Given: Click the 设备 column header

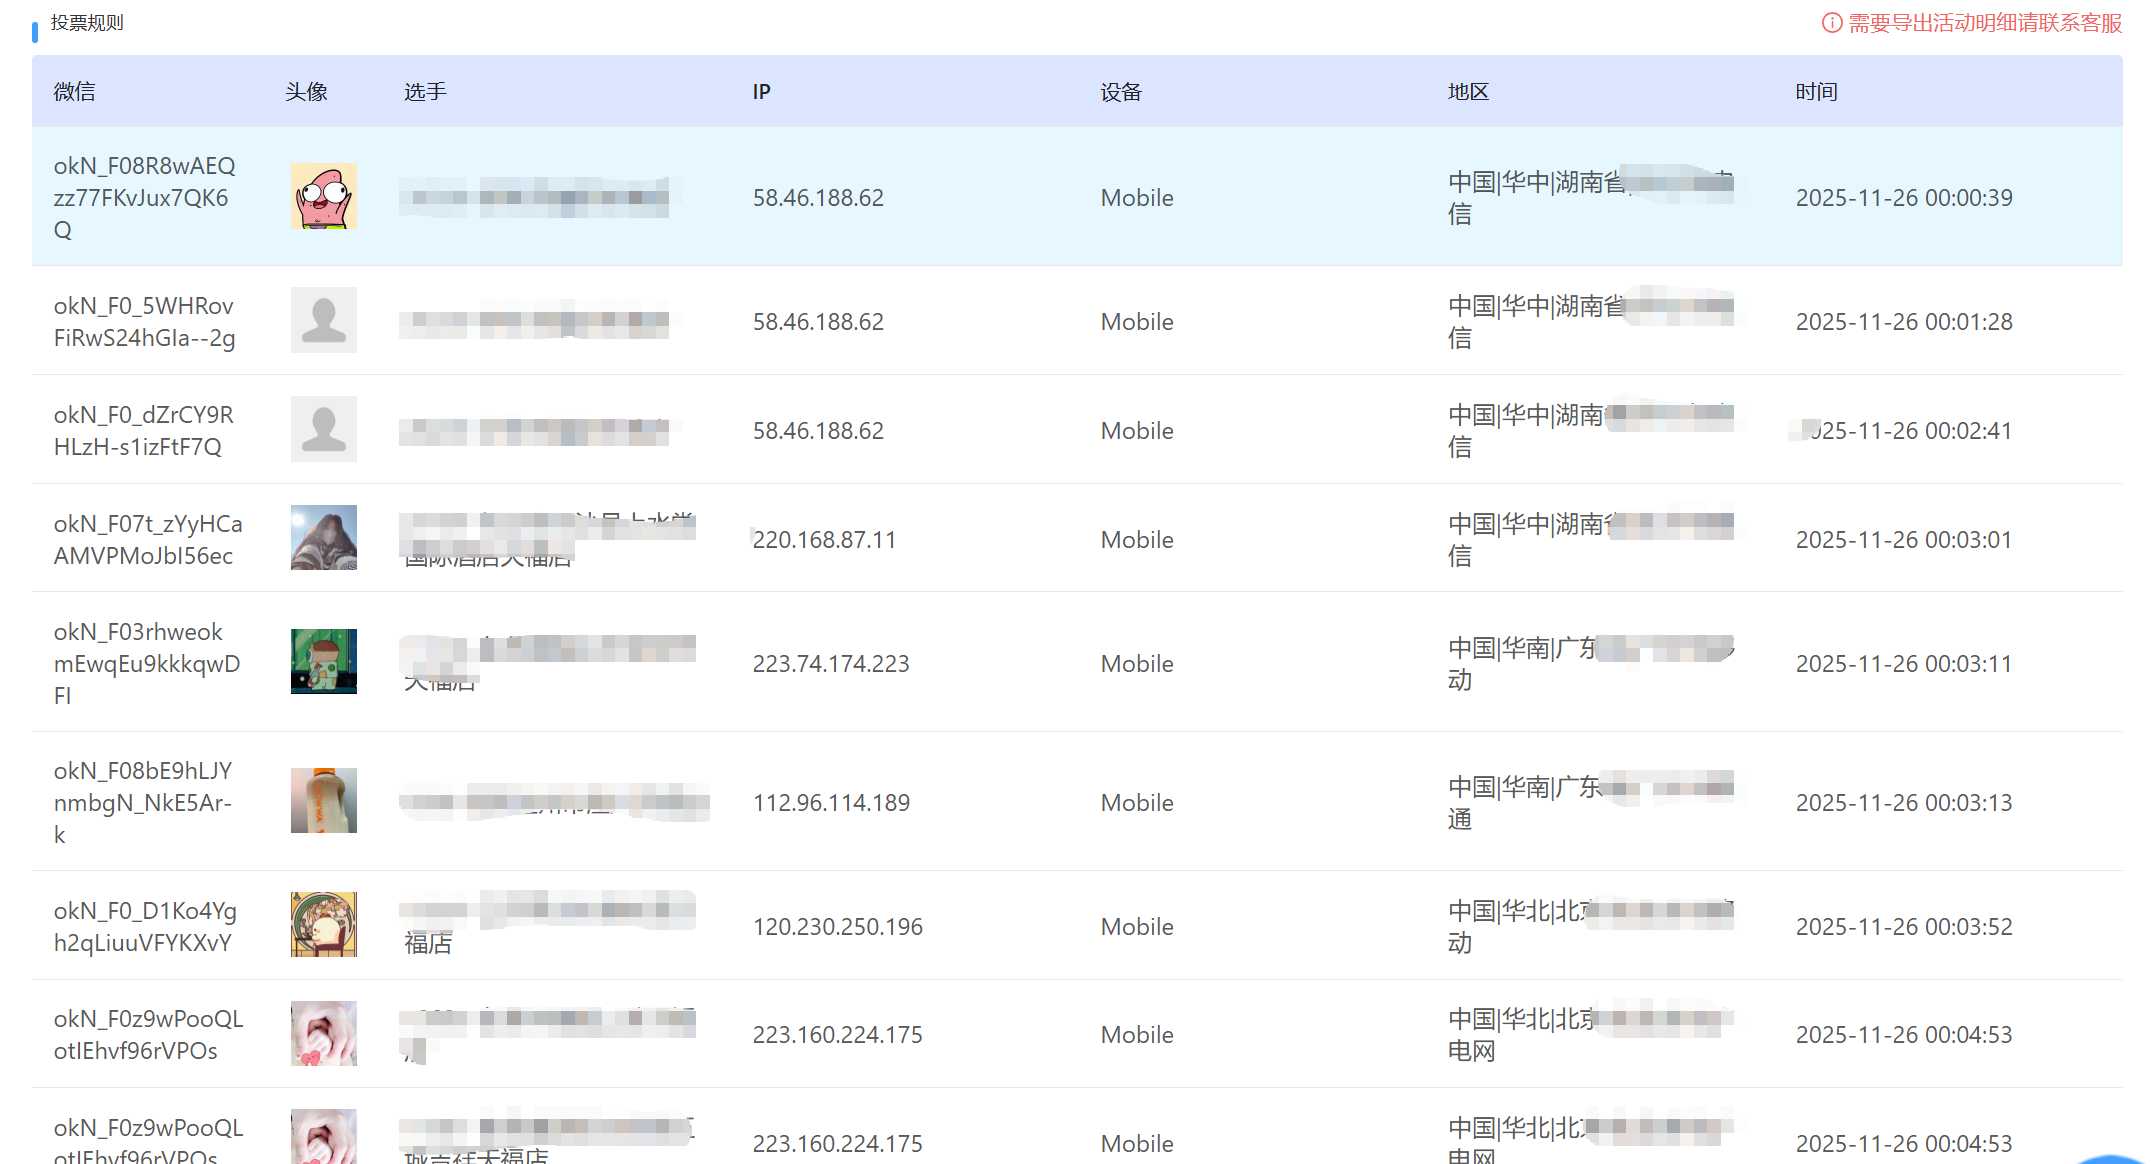Looking at the screenshot, I should pos(1121,92).
